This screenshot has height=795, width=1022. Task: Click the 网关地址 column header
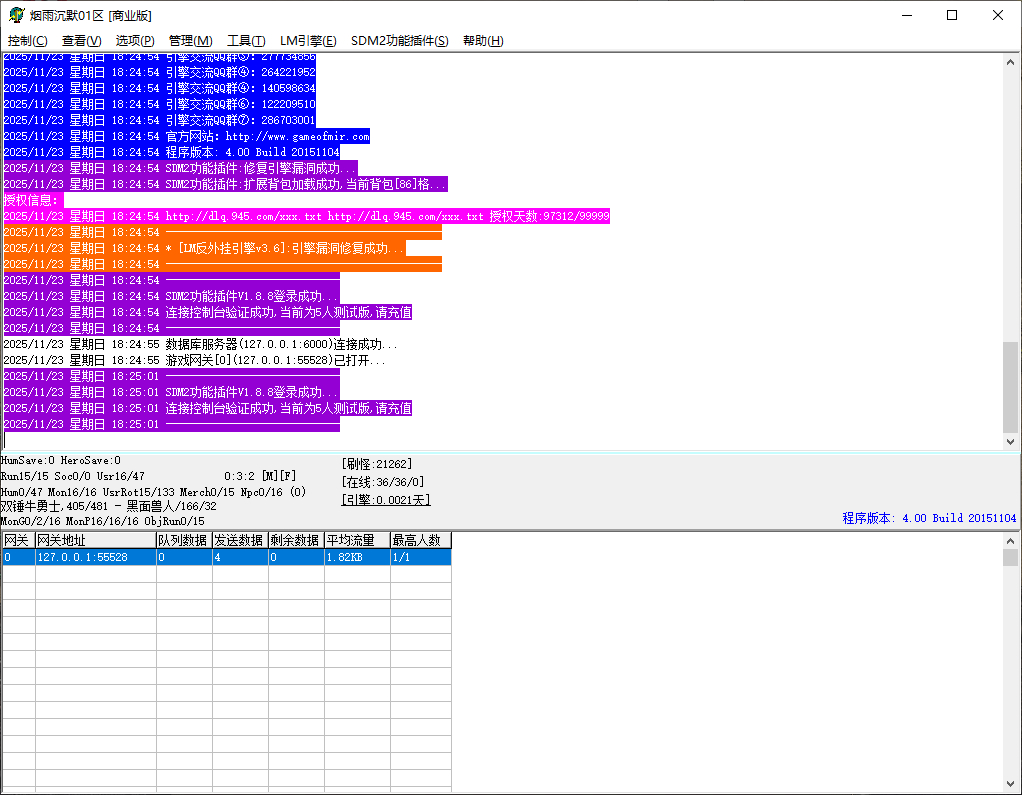(94, 540)
